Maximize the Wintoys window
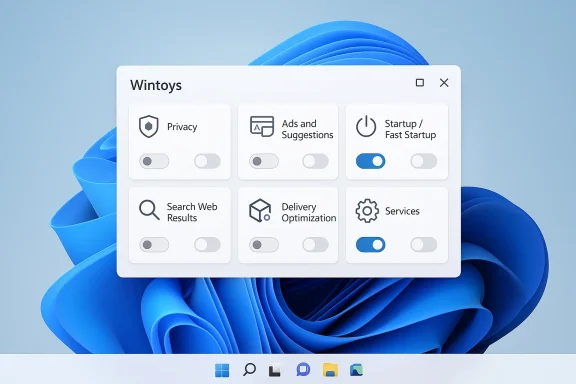This screenshot has height=384, width=576. pyautogui.click(x=420, y=83)
